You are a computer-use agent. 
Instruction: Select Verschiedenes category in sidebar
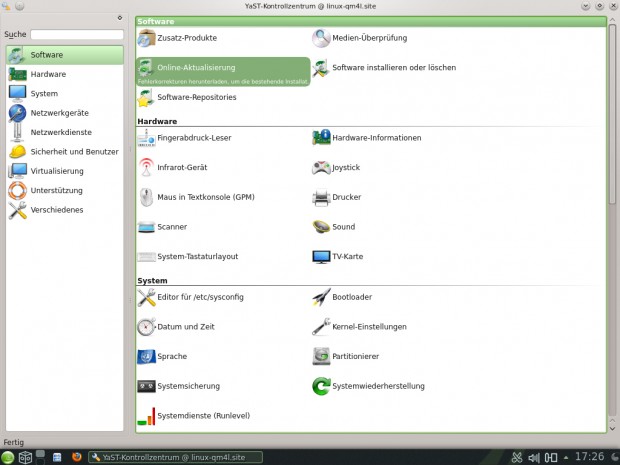(65, 210)
